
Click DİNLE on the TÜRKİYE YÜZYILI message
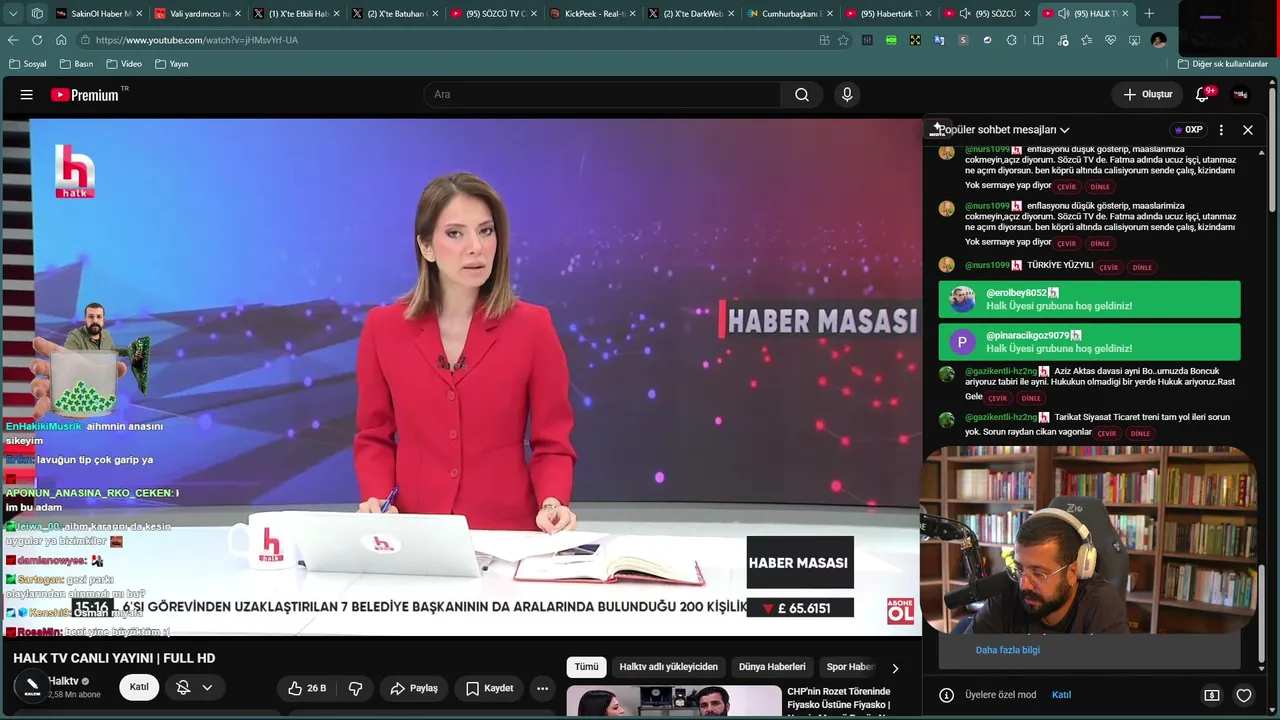tap(1142, 268)
